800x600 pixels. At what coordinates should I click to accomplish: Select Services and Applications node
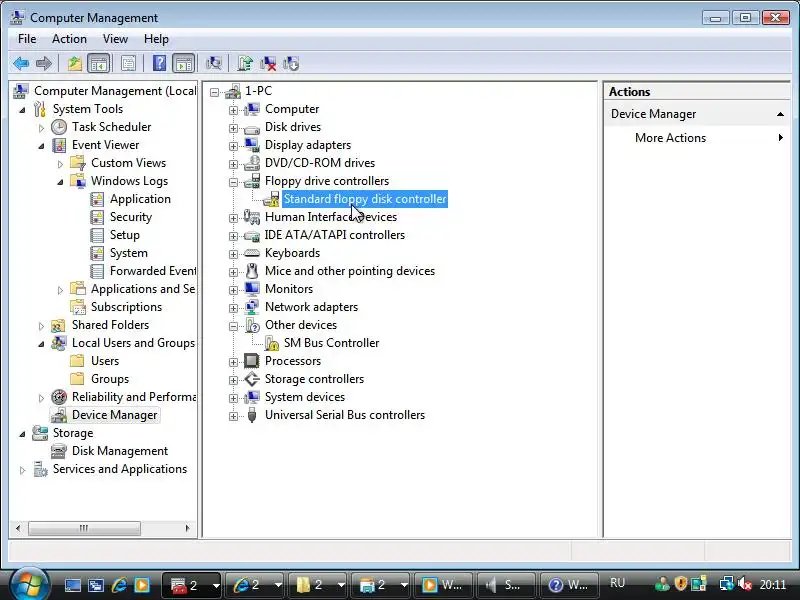coord(120,469)
